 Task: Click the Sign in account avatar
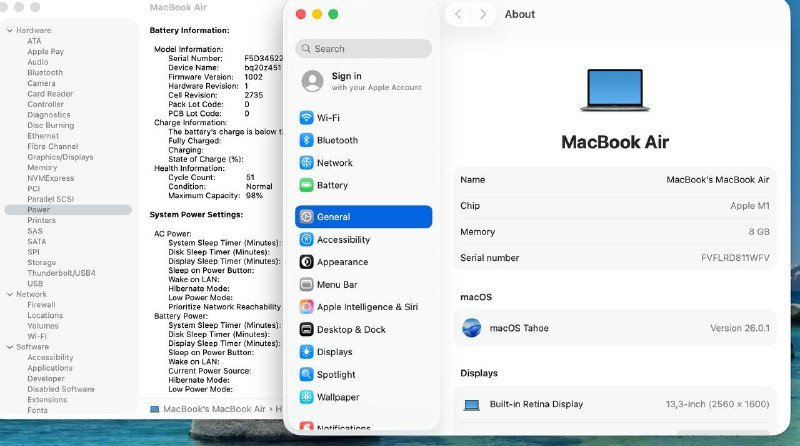(x=312, y=81)
